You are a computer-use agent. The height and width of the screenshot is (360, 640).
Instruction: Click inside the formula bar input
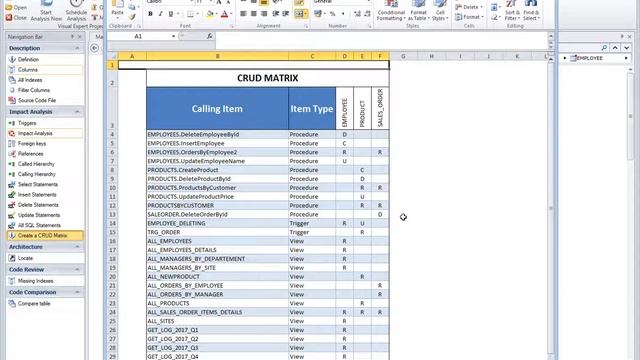coord(382,40)
